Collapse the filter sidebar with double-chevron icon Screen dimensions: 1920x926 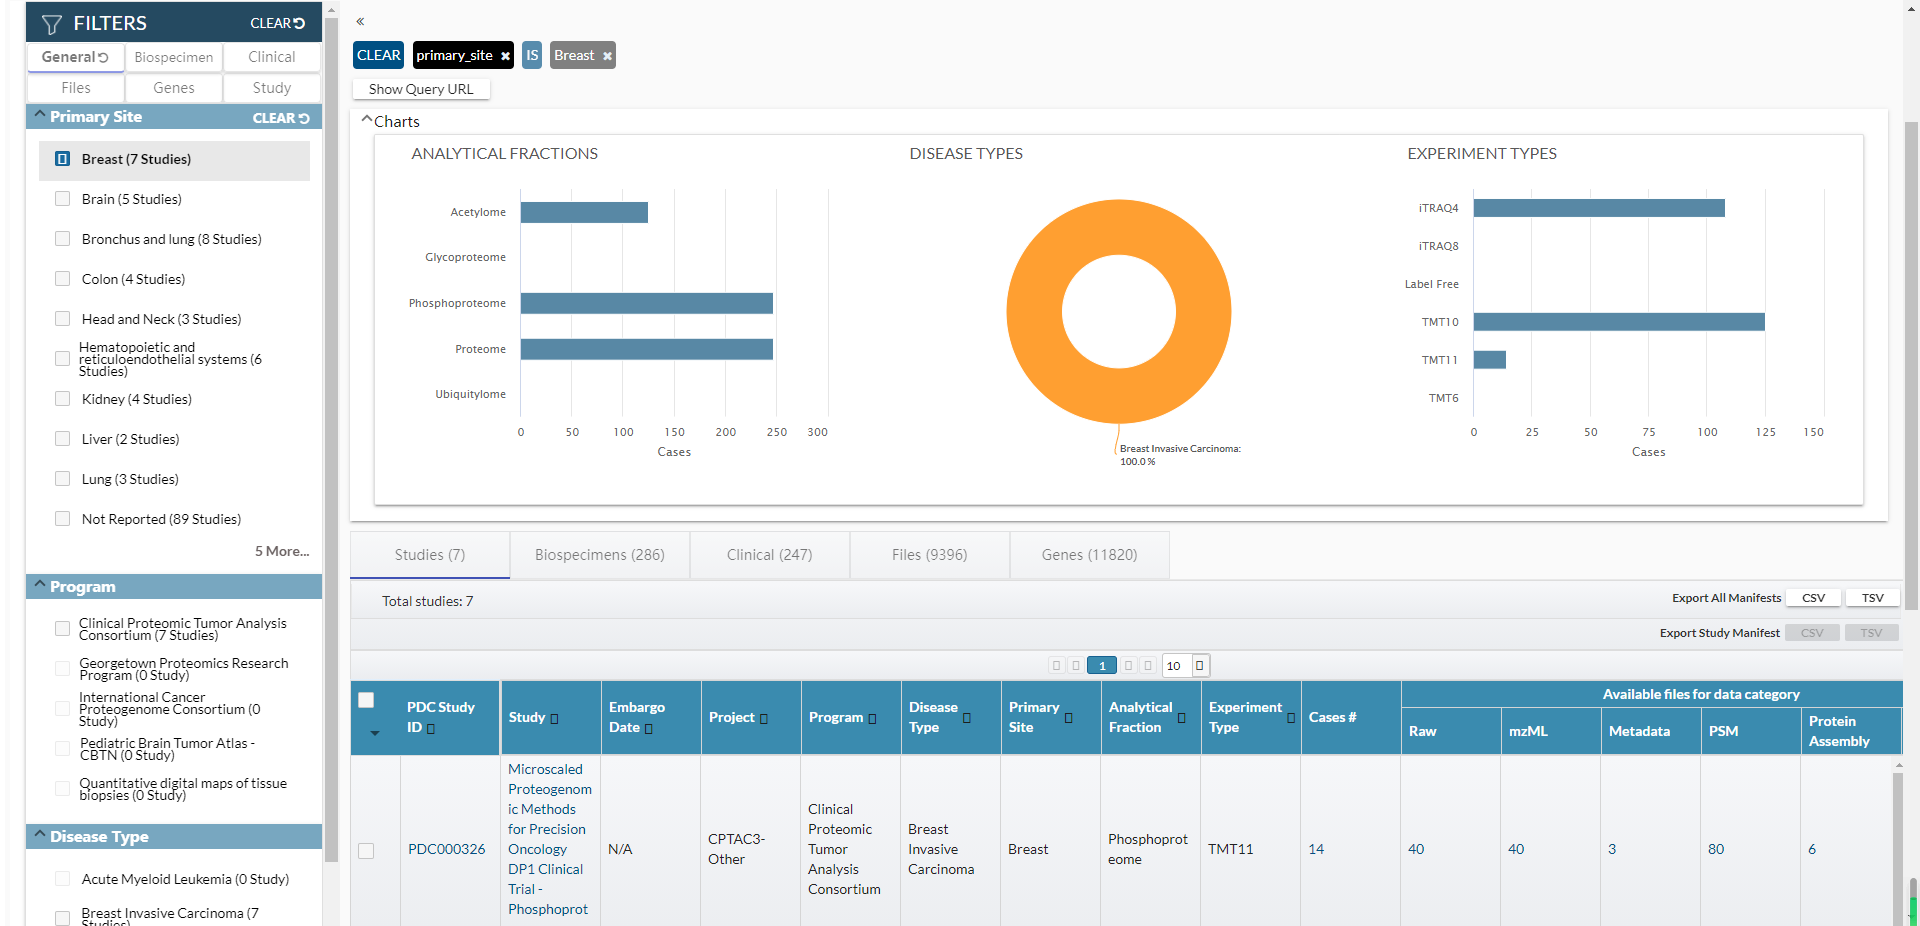coord(360,21)
